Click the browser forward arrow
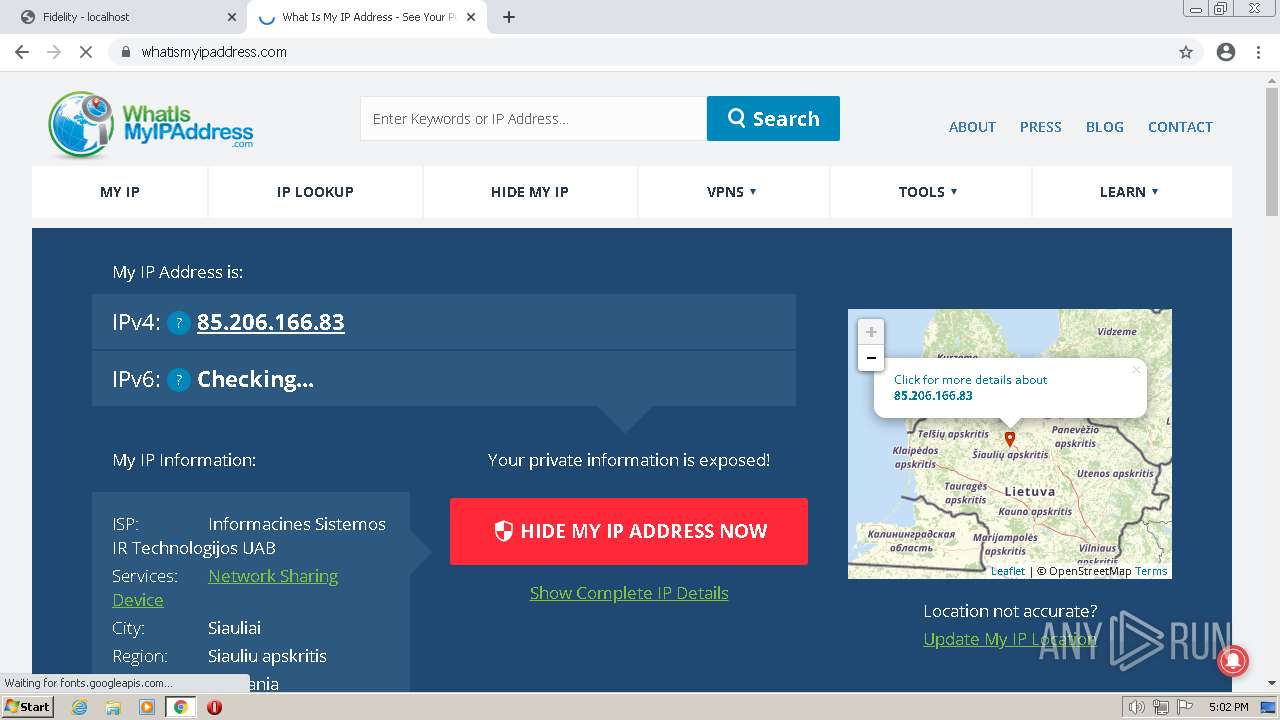 coord(54,52)
